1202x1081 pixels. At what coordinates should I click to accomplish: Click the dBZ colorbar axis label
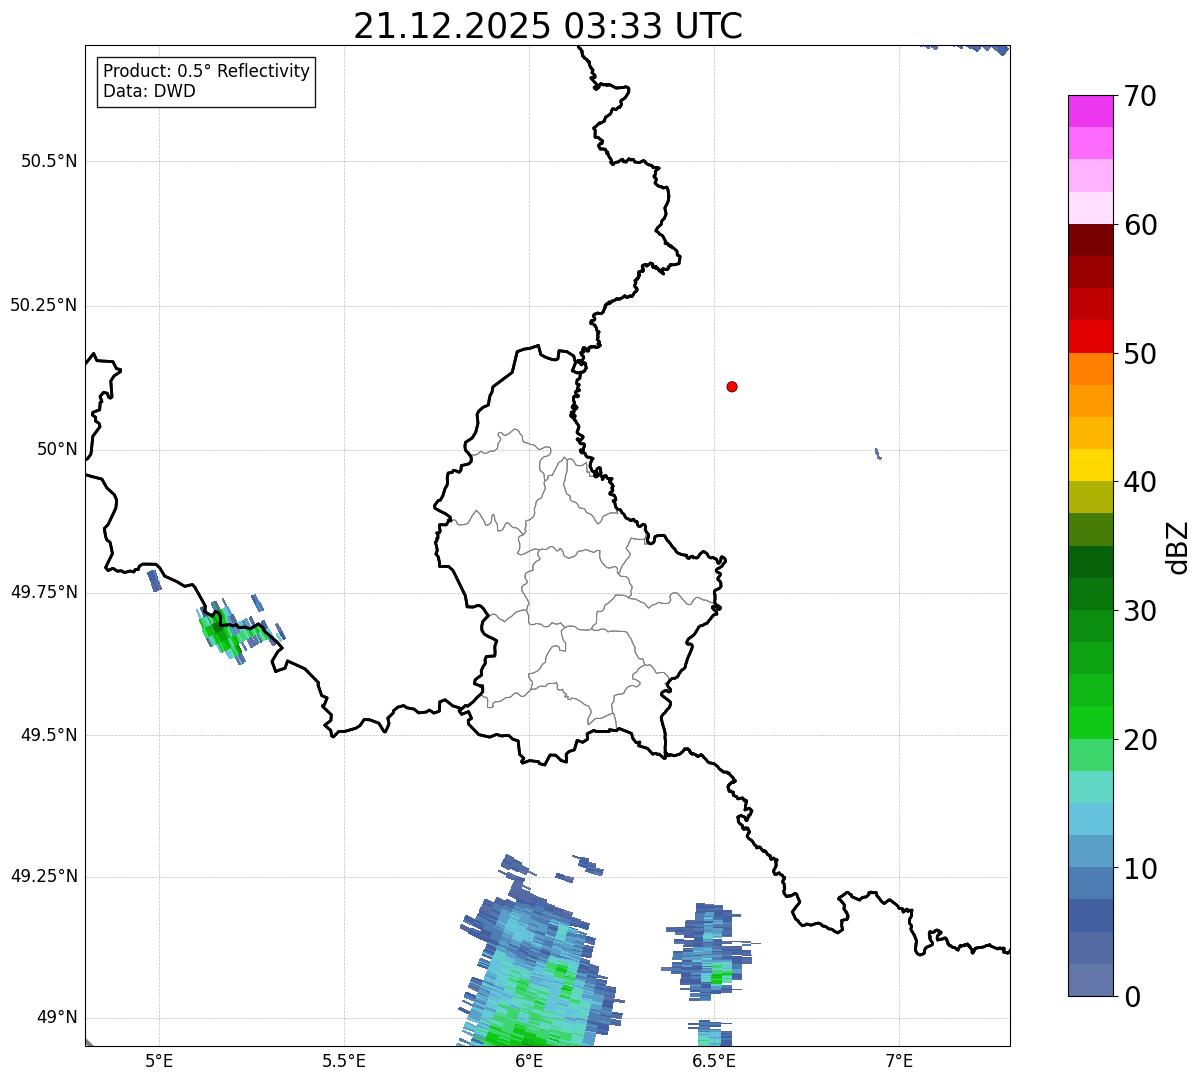(x=1178, y=547)
